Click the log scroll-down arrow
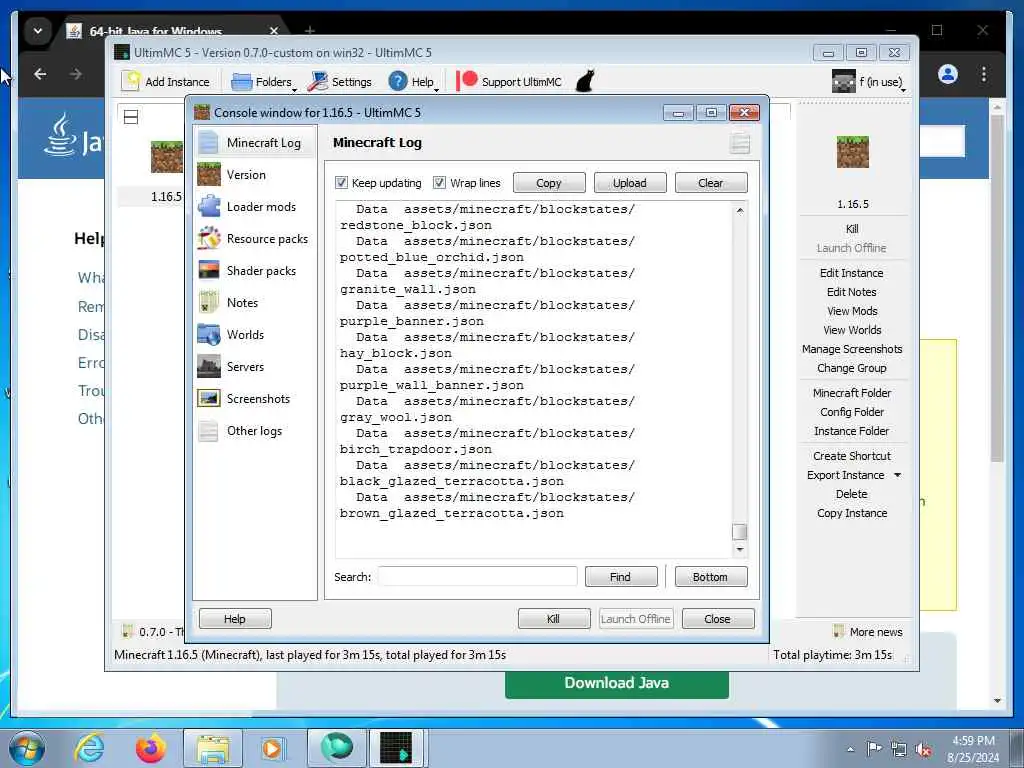This screenshot has width=1024, height=768. 739,550
